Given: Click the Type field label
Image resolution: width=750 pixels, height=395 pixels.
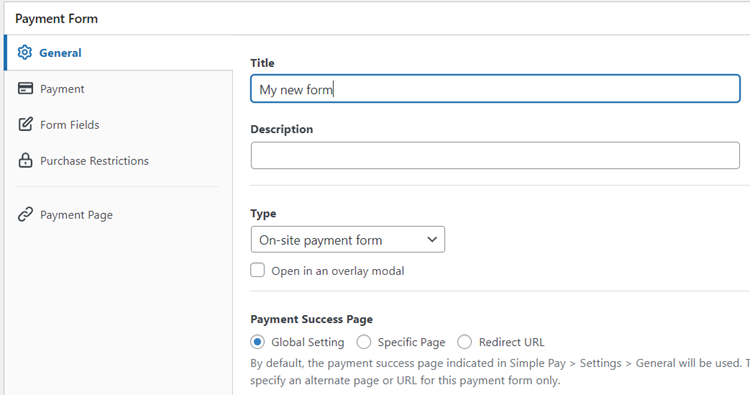Looking at the screenshot, I should [x=263, y=213].
